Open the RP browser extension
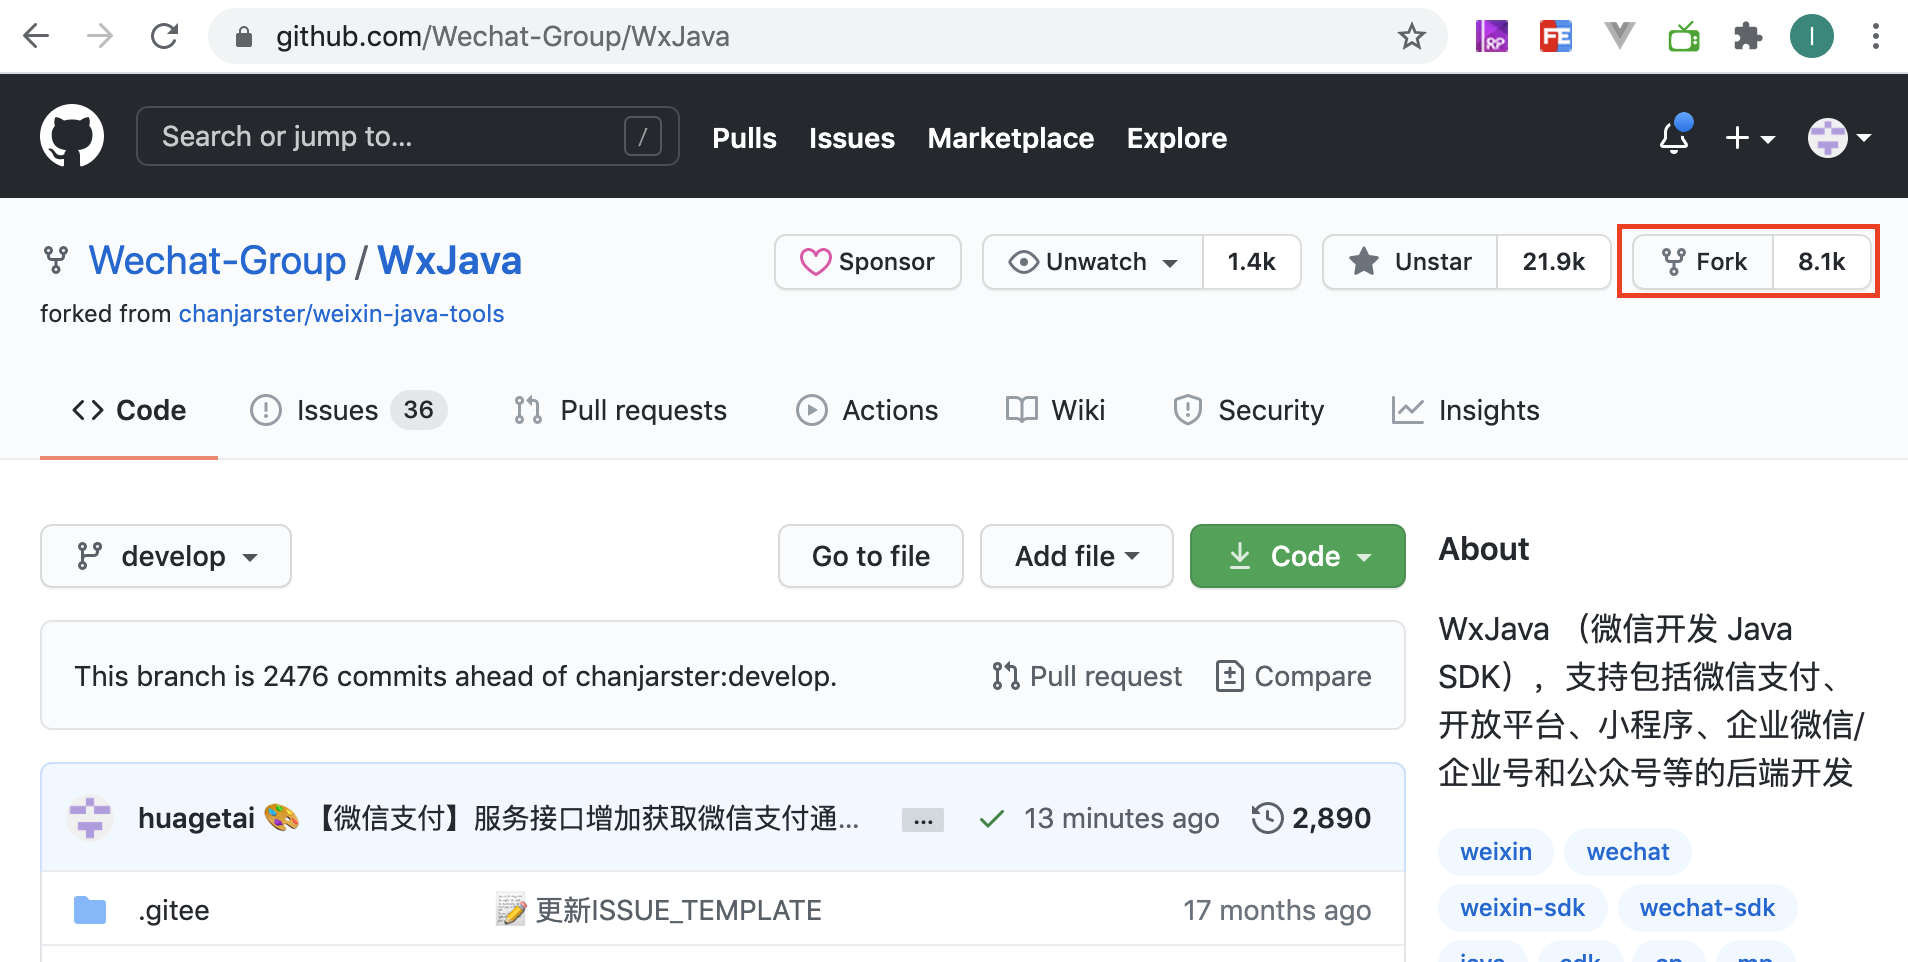The image size is (1908, 962). pyautogui.click(x=1491, y=37)
